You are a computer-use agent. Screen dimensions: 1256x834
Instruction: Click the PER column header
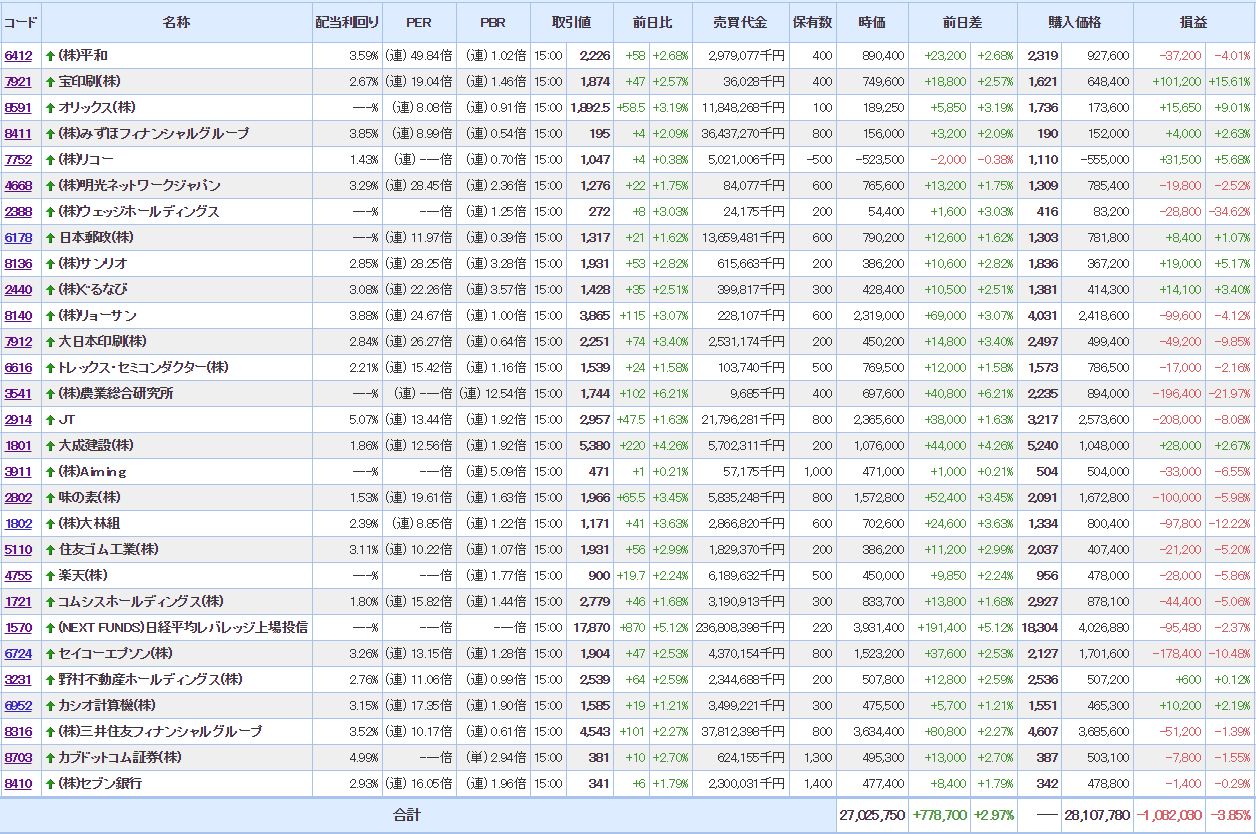pyautogui.click(x=419, y=22)
